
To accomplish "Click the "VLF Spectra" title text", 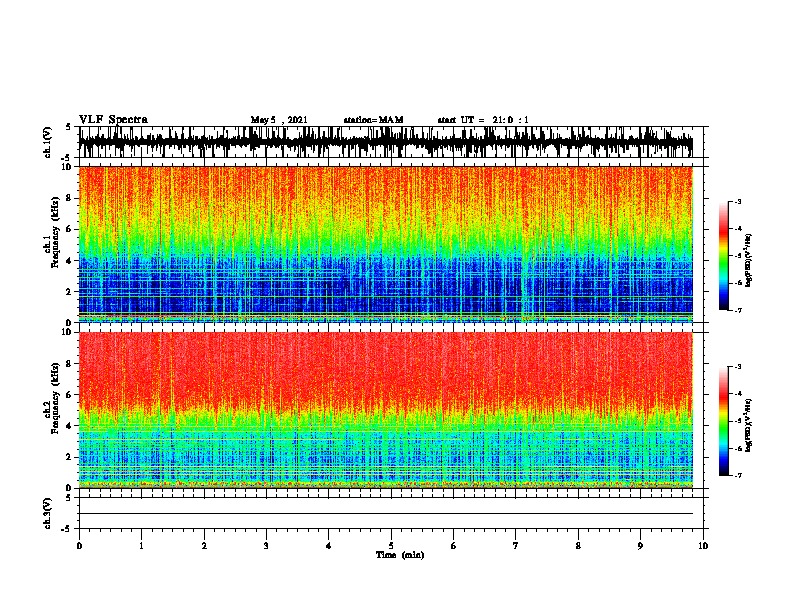I will 113,120.
